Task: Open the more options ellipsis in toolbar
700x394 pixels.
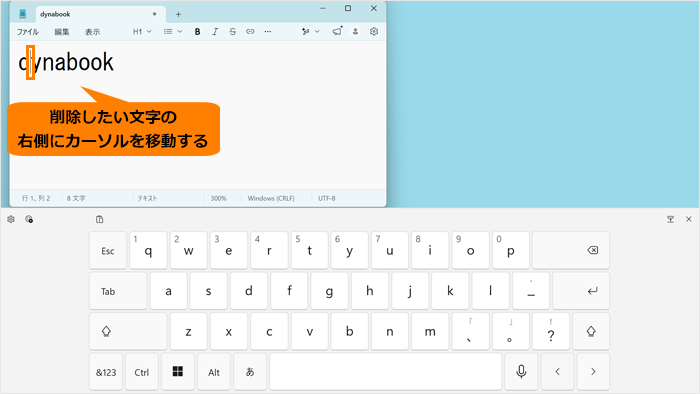Action: point(267,32)
